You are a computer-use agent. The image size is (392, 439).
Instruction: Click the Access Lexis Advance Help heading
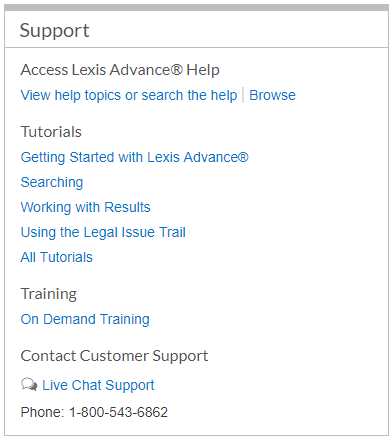(120, 70)
